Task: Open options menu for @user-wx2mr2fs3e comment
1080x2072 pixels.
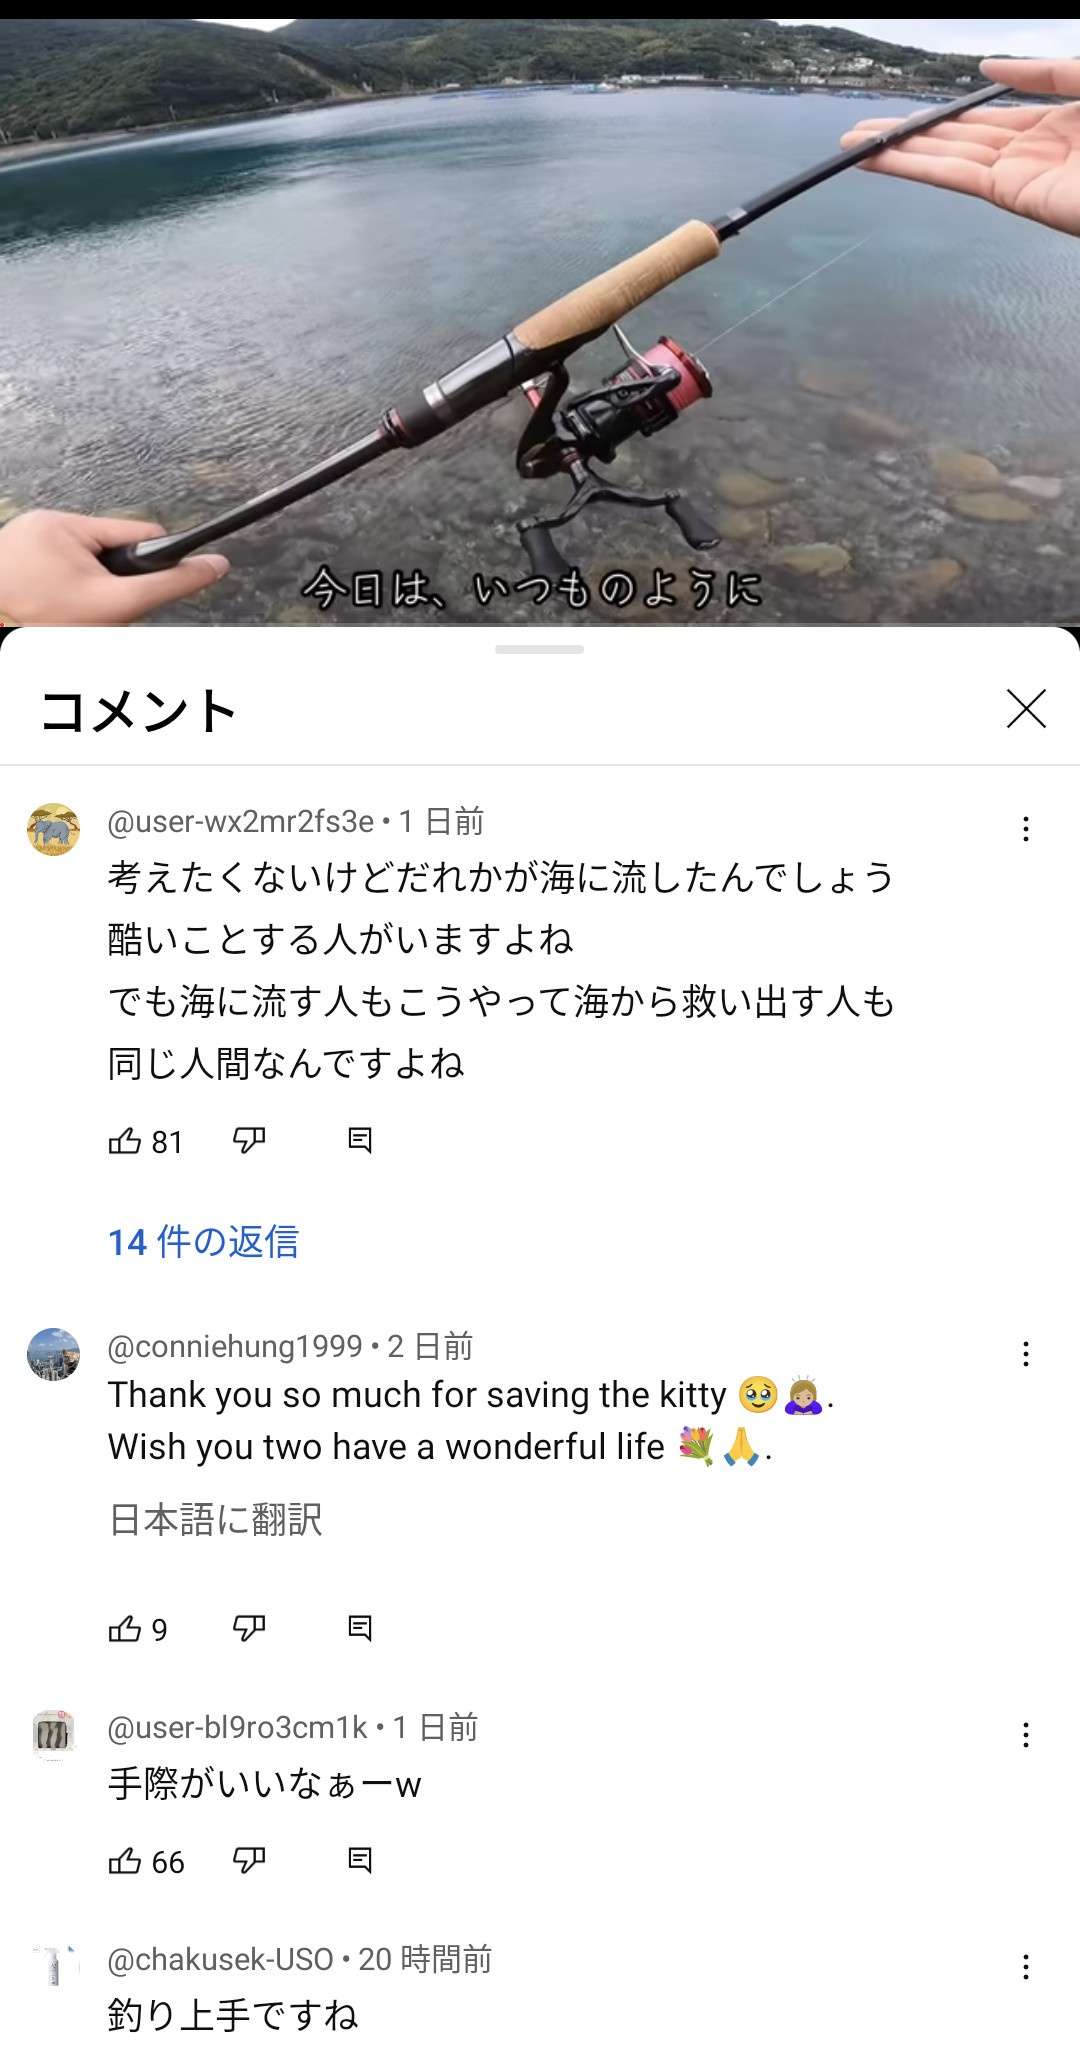Action: [1026, 829]
